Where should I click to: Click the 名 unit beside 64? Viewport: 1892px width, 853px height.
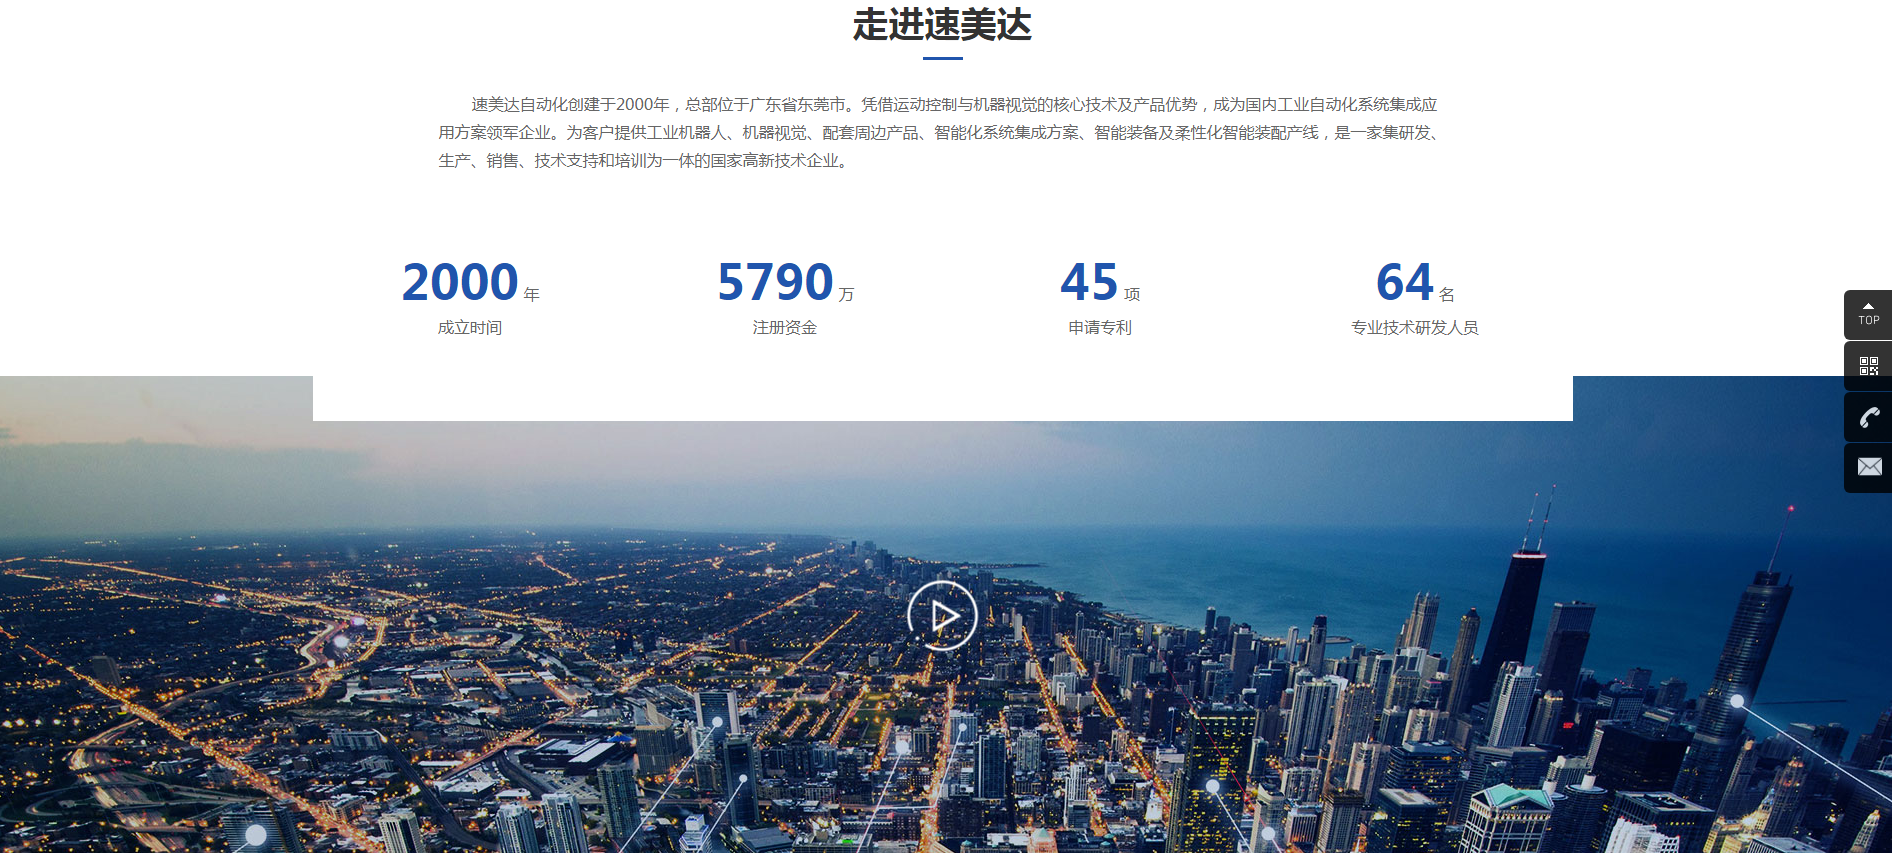pos(1447,294)
